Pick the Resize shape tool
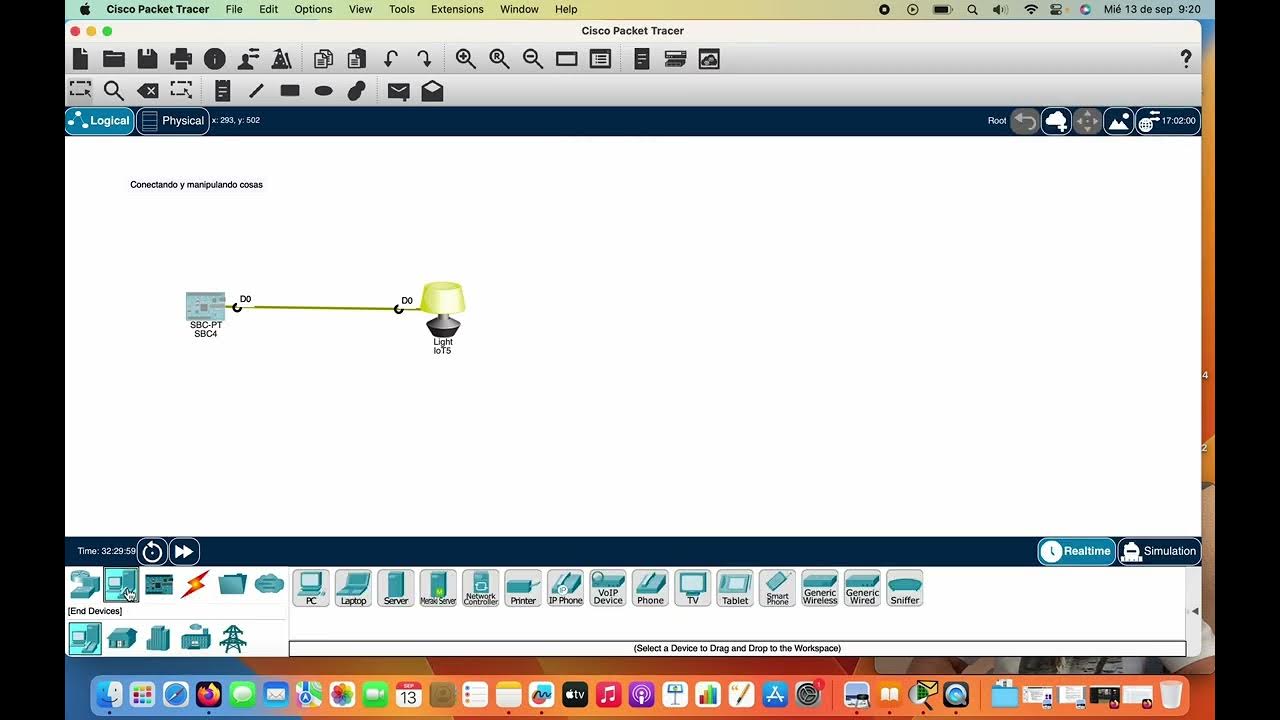 coord(181,90)
